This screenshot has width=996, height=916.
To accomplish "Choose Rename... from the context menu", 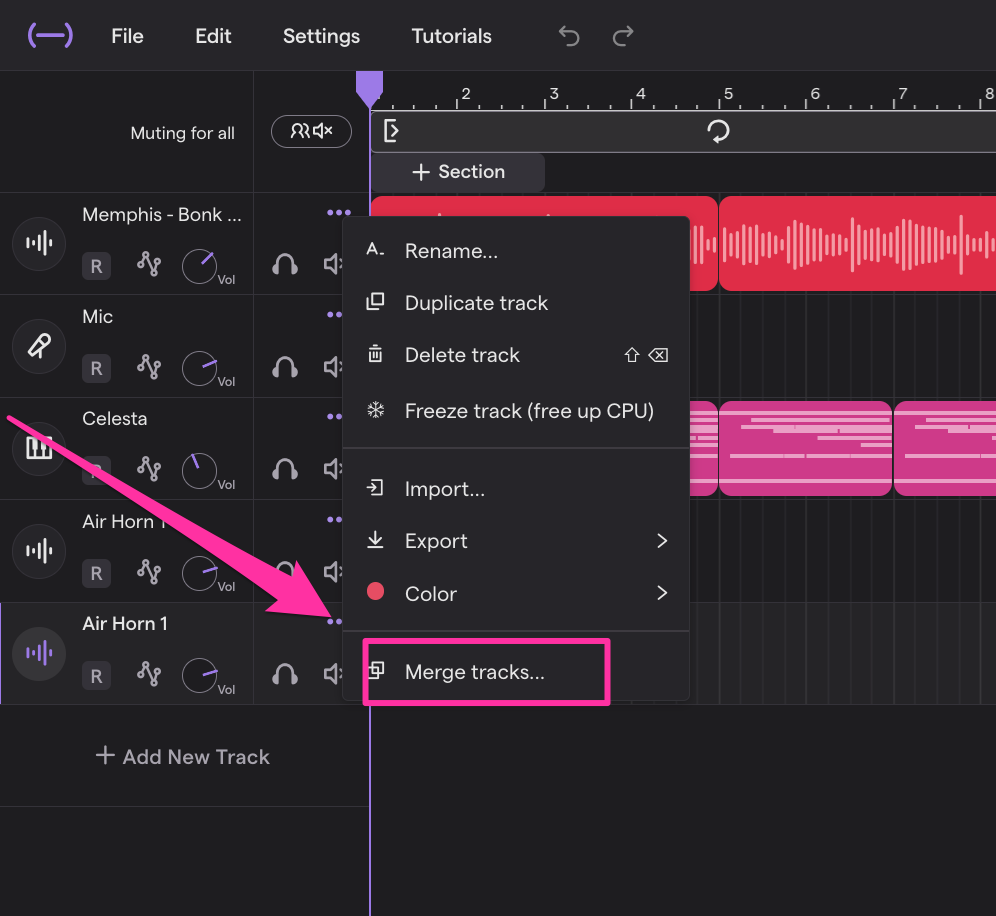I will [516, 251].
